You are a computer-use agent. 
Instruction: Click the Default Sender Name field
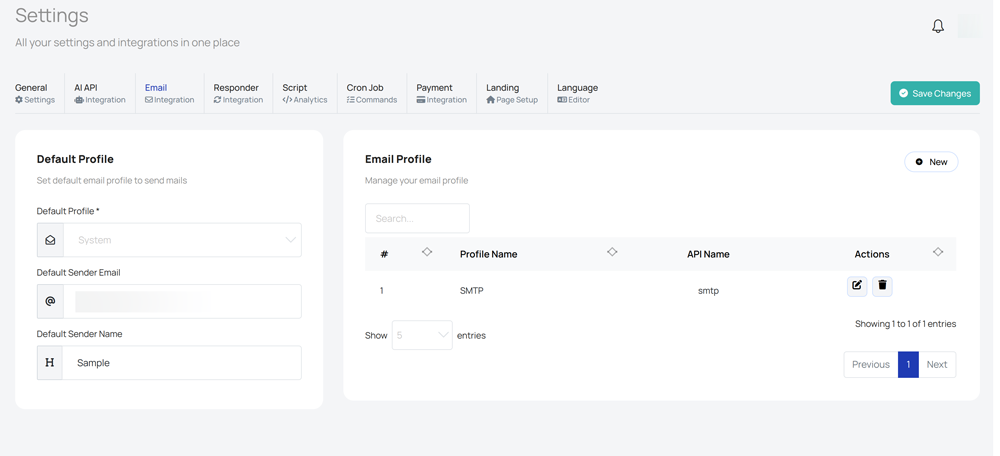pyautogui.click(x=182, y=363)
